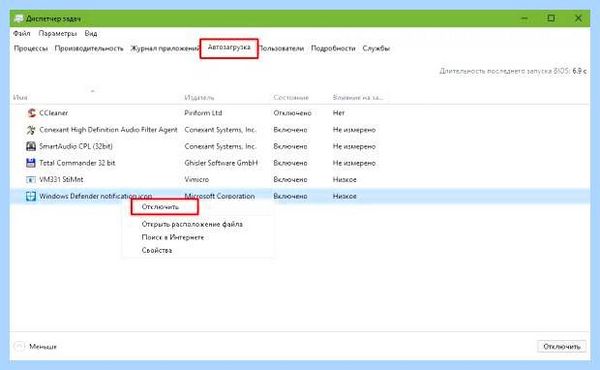
Task: Click the Piriform Ltd publisher cell
Action: click(203, 113)
